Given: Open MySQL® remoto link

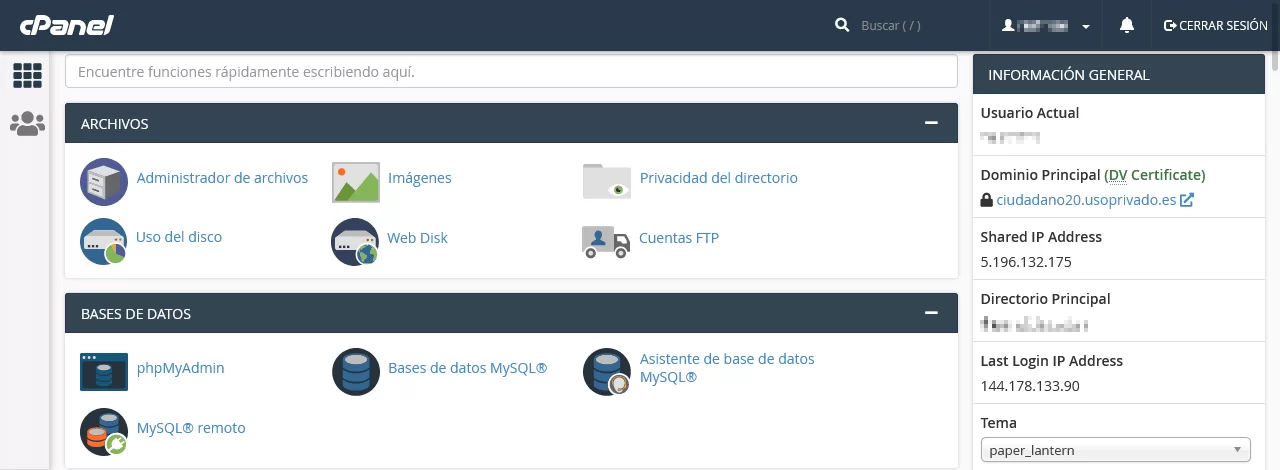Looking at the screenshot, I should (x=191, y=428).
